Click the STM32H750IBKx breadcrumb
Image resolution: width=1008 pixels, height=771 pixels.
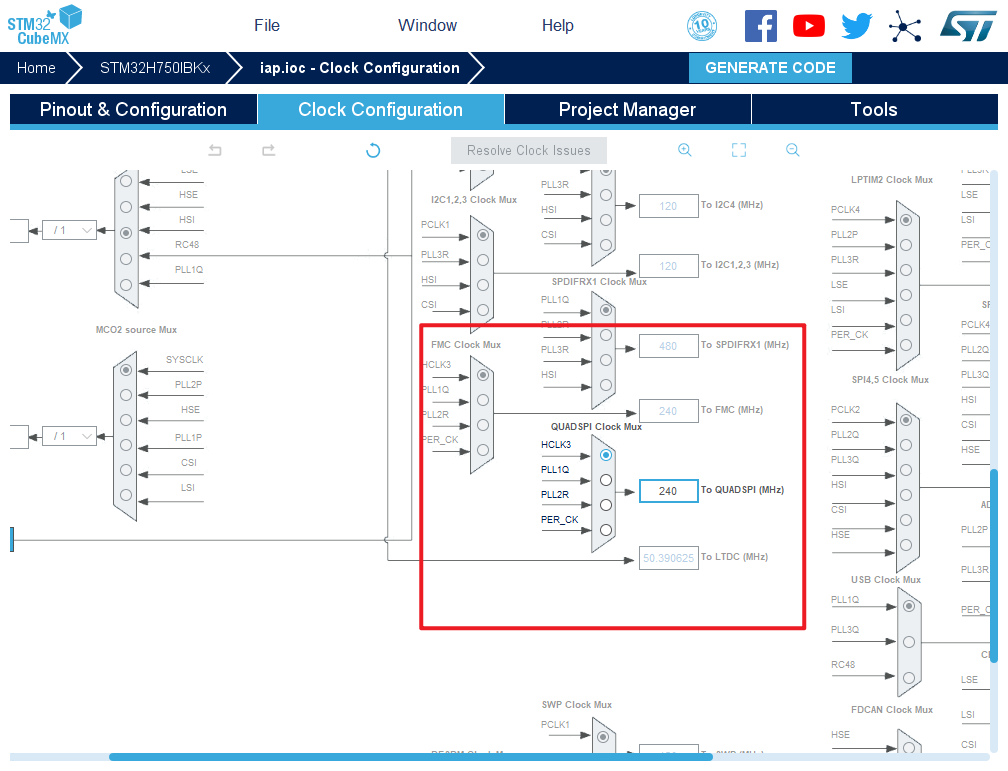tap(155, 68)
